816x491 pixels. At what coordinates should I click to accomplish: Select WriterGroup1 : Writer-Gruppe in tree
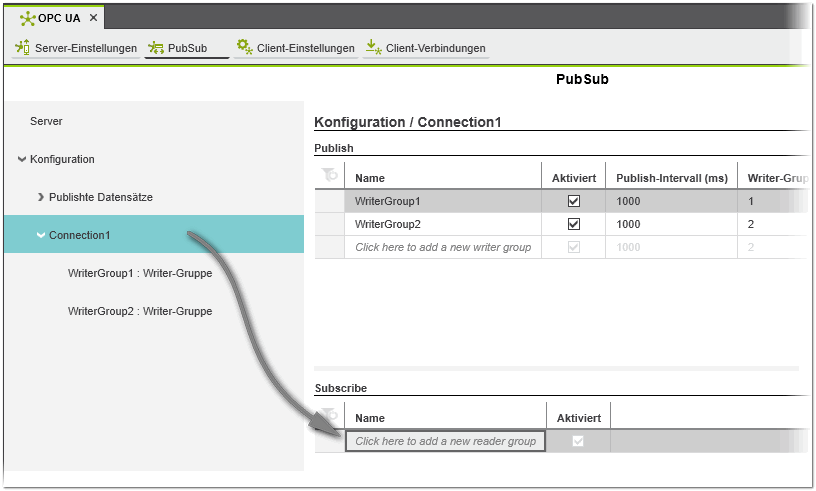click(x=139, y=273)
